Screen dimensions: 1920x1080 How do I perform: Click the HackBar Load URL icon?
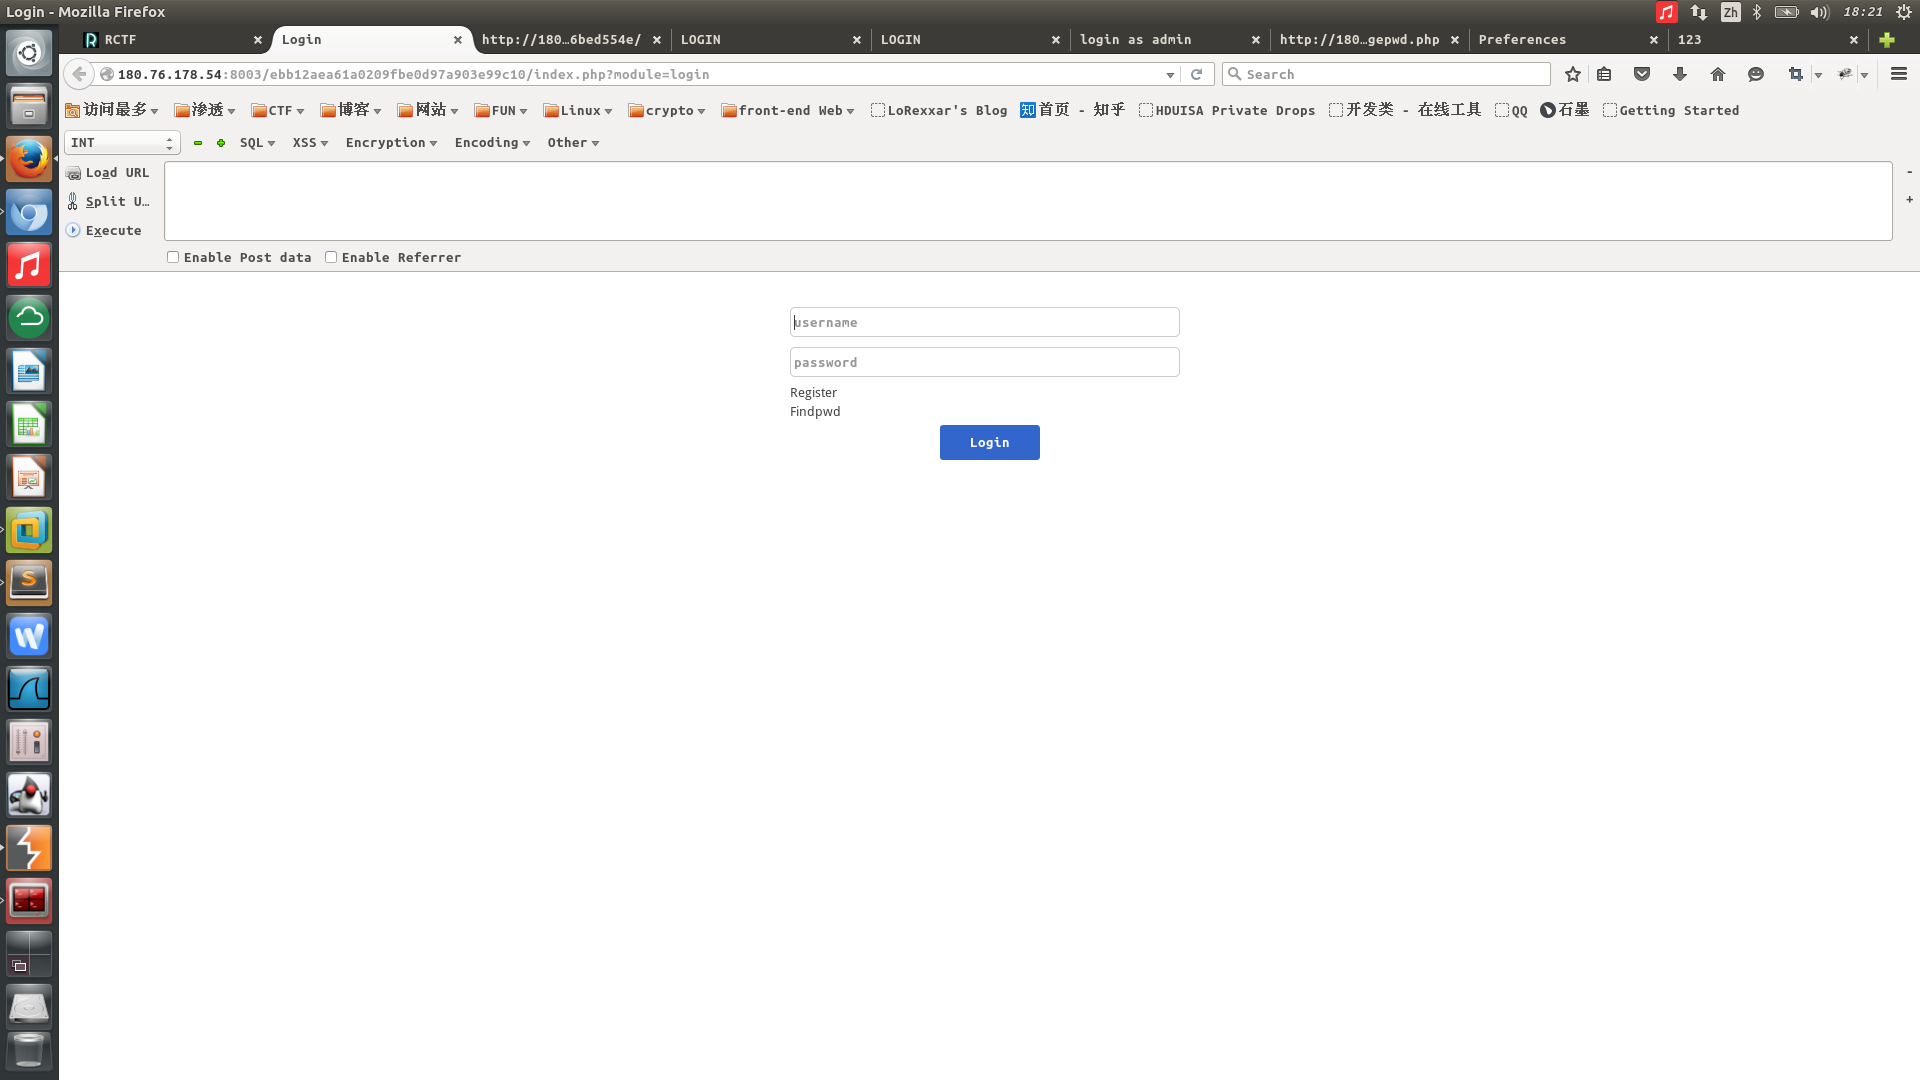tap(73, 173)
